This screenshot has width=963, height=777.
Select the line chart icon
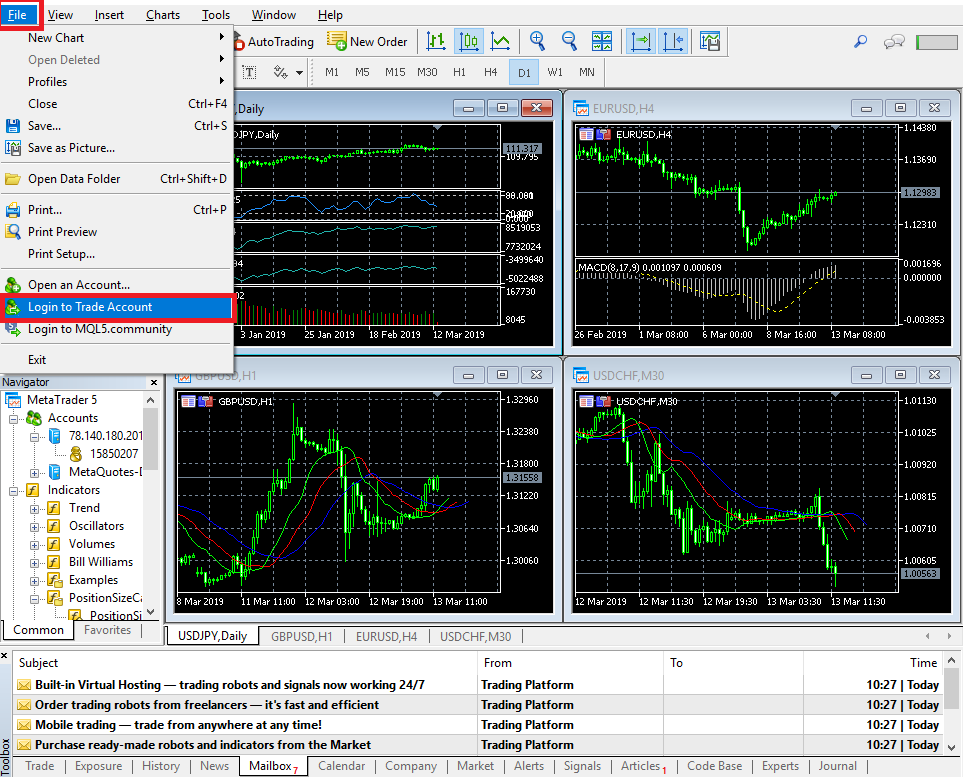[x=500, y=41]
